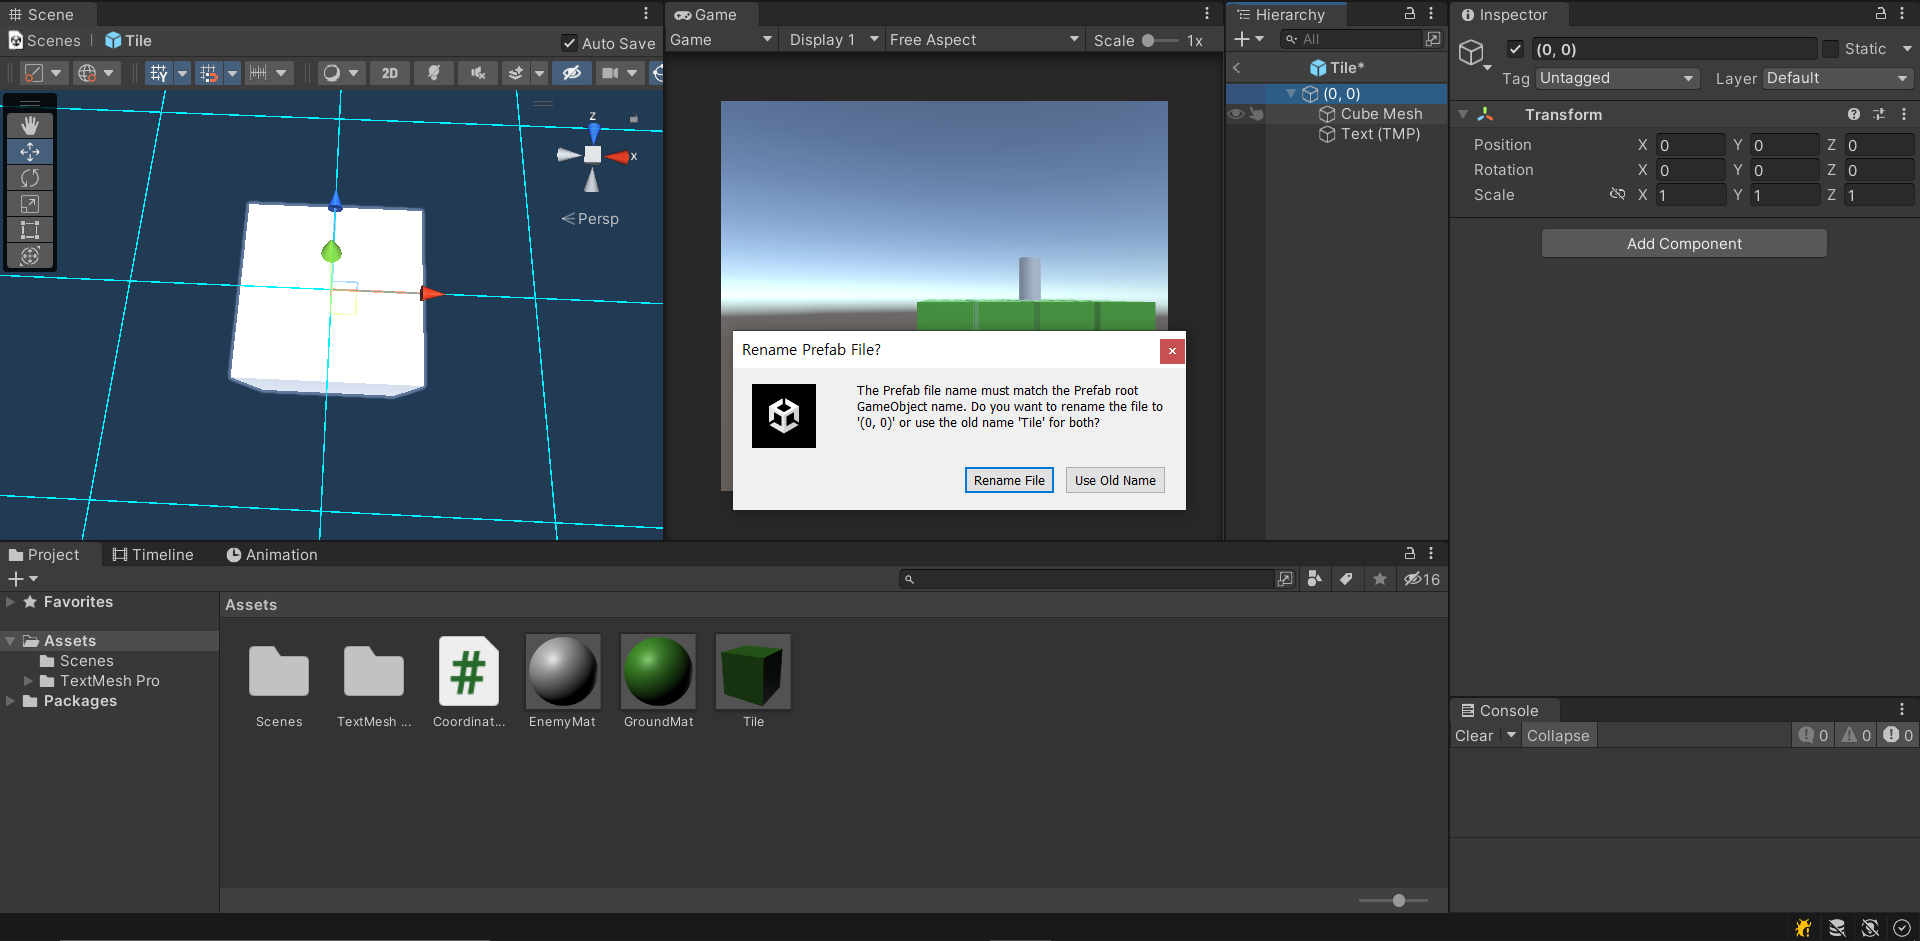Select the Scale tool
The height and width of the screenshot is (941, 1920).
pyautogui.click(x=30, y=203)
